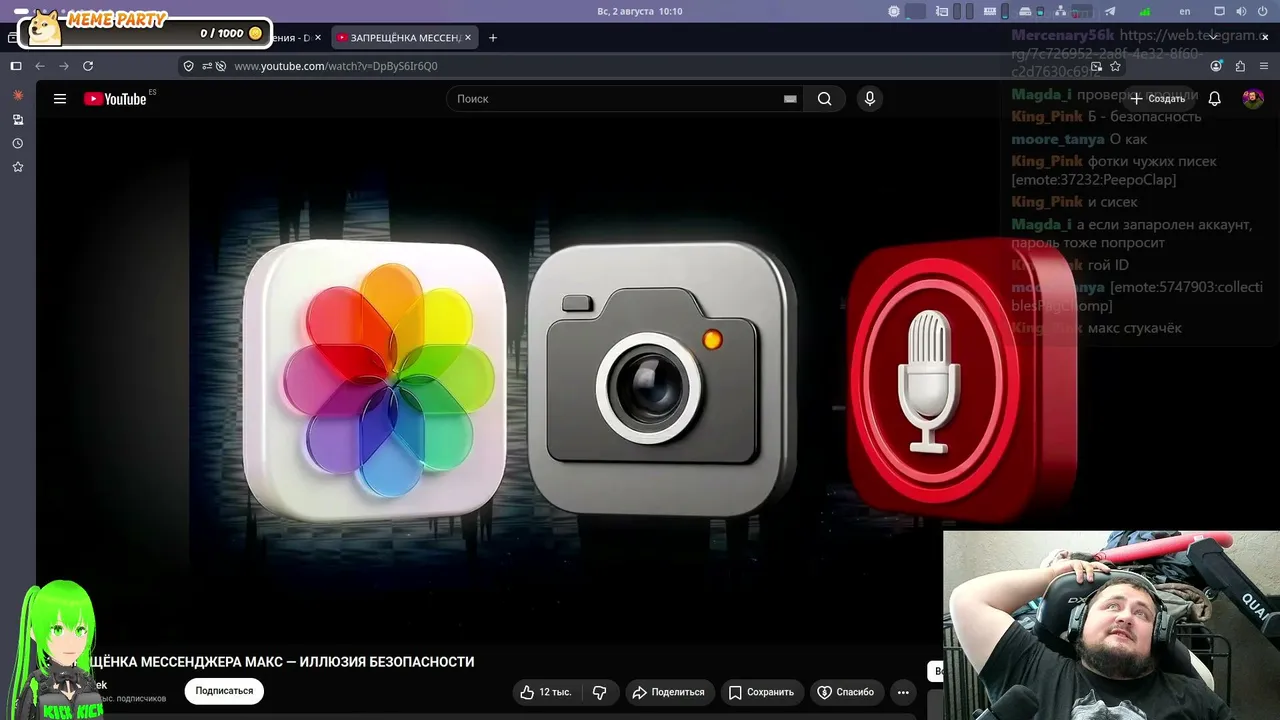Close the ЗАПРЕЩЁНКА МЕССЕНД tab

(x=468, y=38)
